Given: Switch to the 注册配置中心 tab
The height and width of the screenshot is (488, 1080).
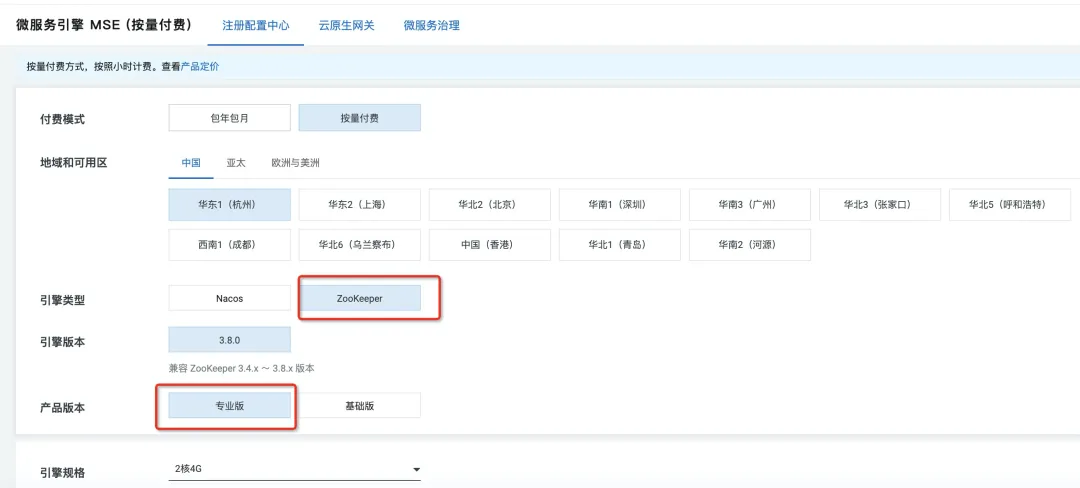Looking at the screenshot, I should pyautogui.click(x=256, y=25).
